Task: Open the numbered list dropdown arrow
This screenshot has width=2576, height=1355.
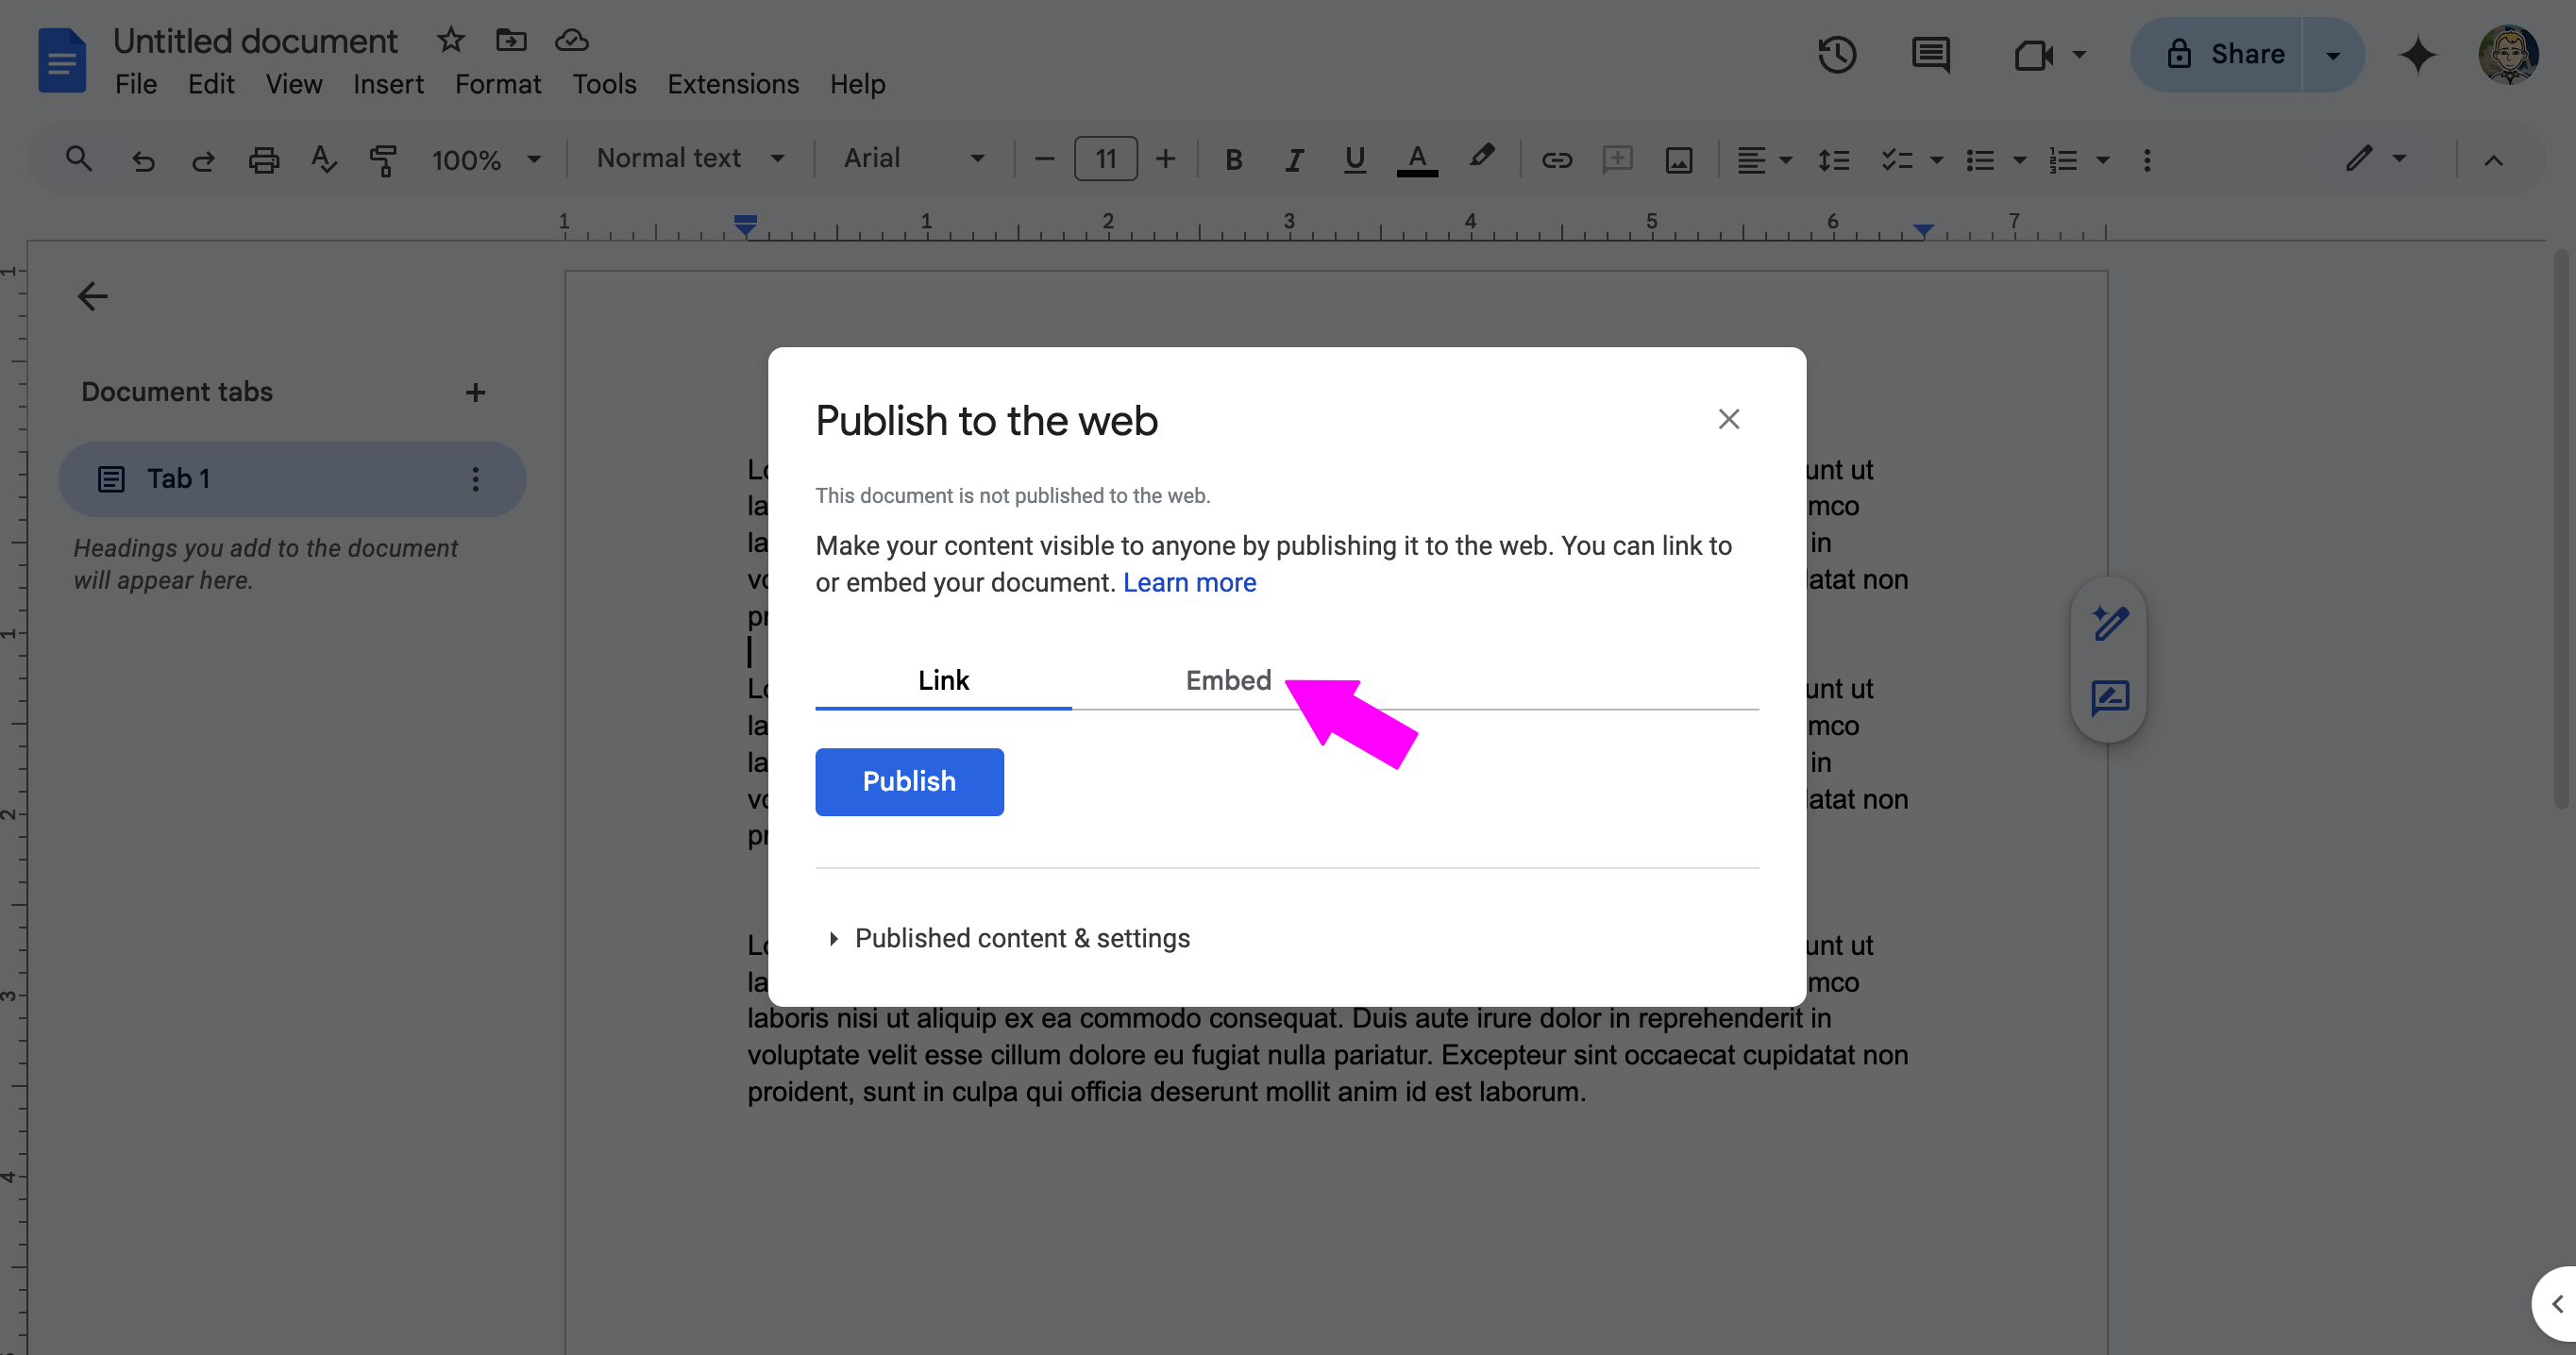Action: 2102,160
